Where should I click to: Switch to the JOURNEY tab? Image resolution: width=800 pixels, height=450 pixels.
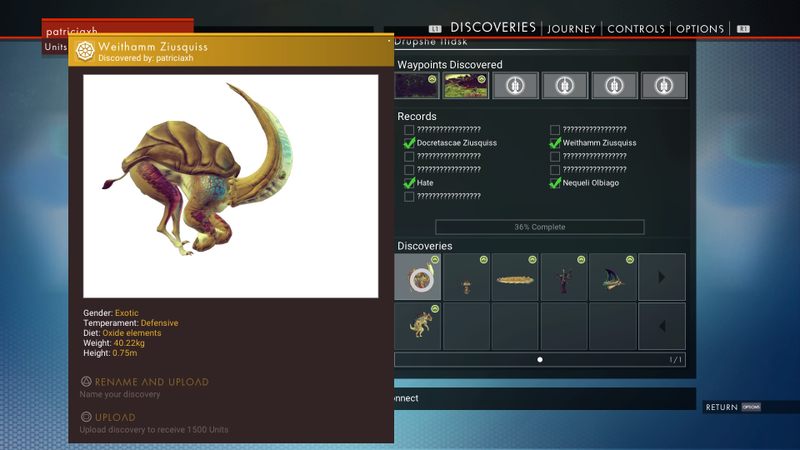[x=571, y=29]
